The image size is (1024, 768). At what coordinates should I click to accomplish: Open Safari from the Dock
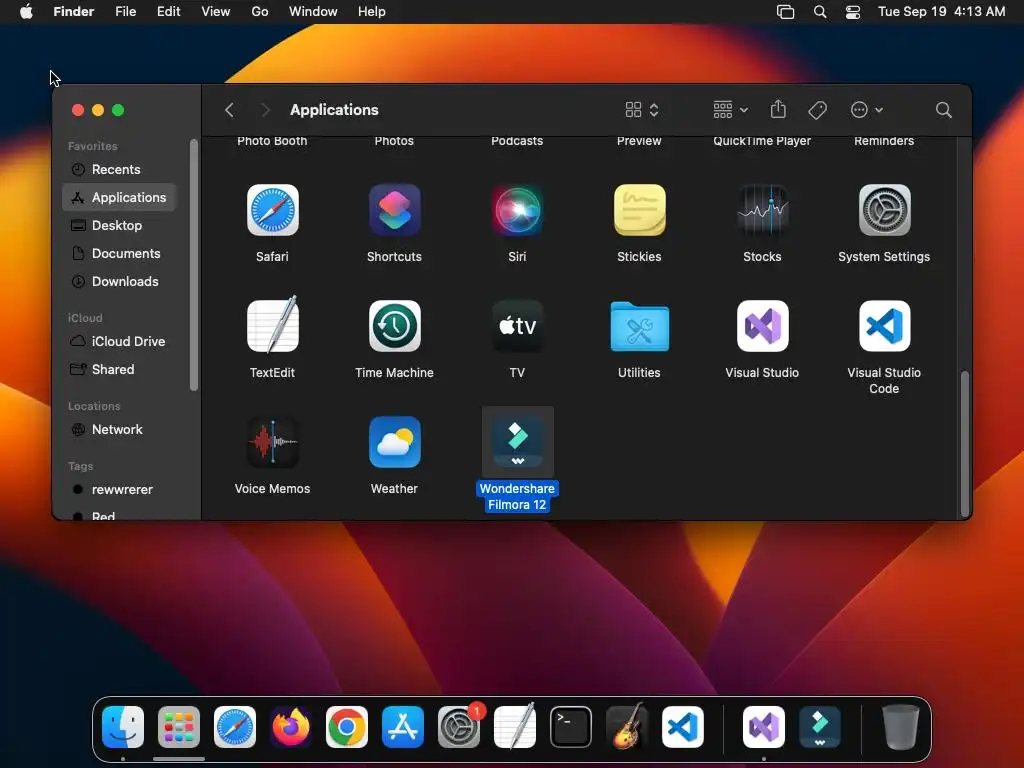pyautogui.click(x=234, y=727)
